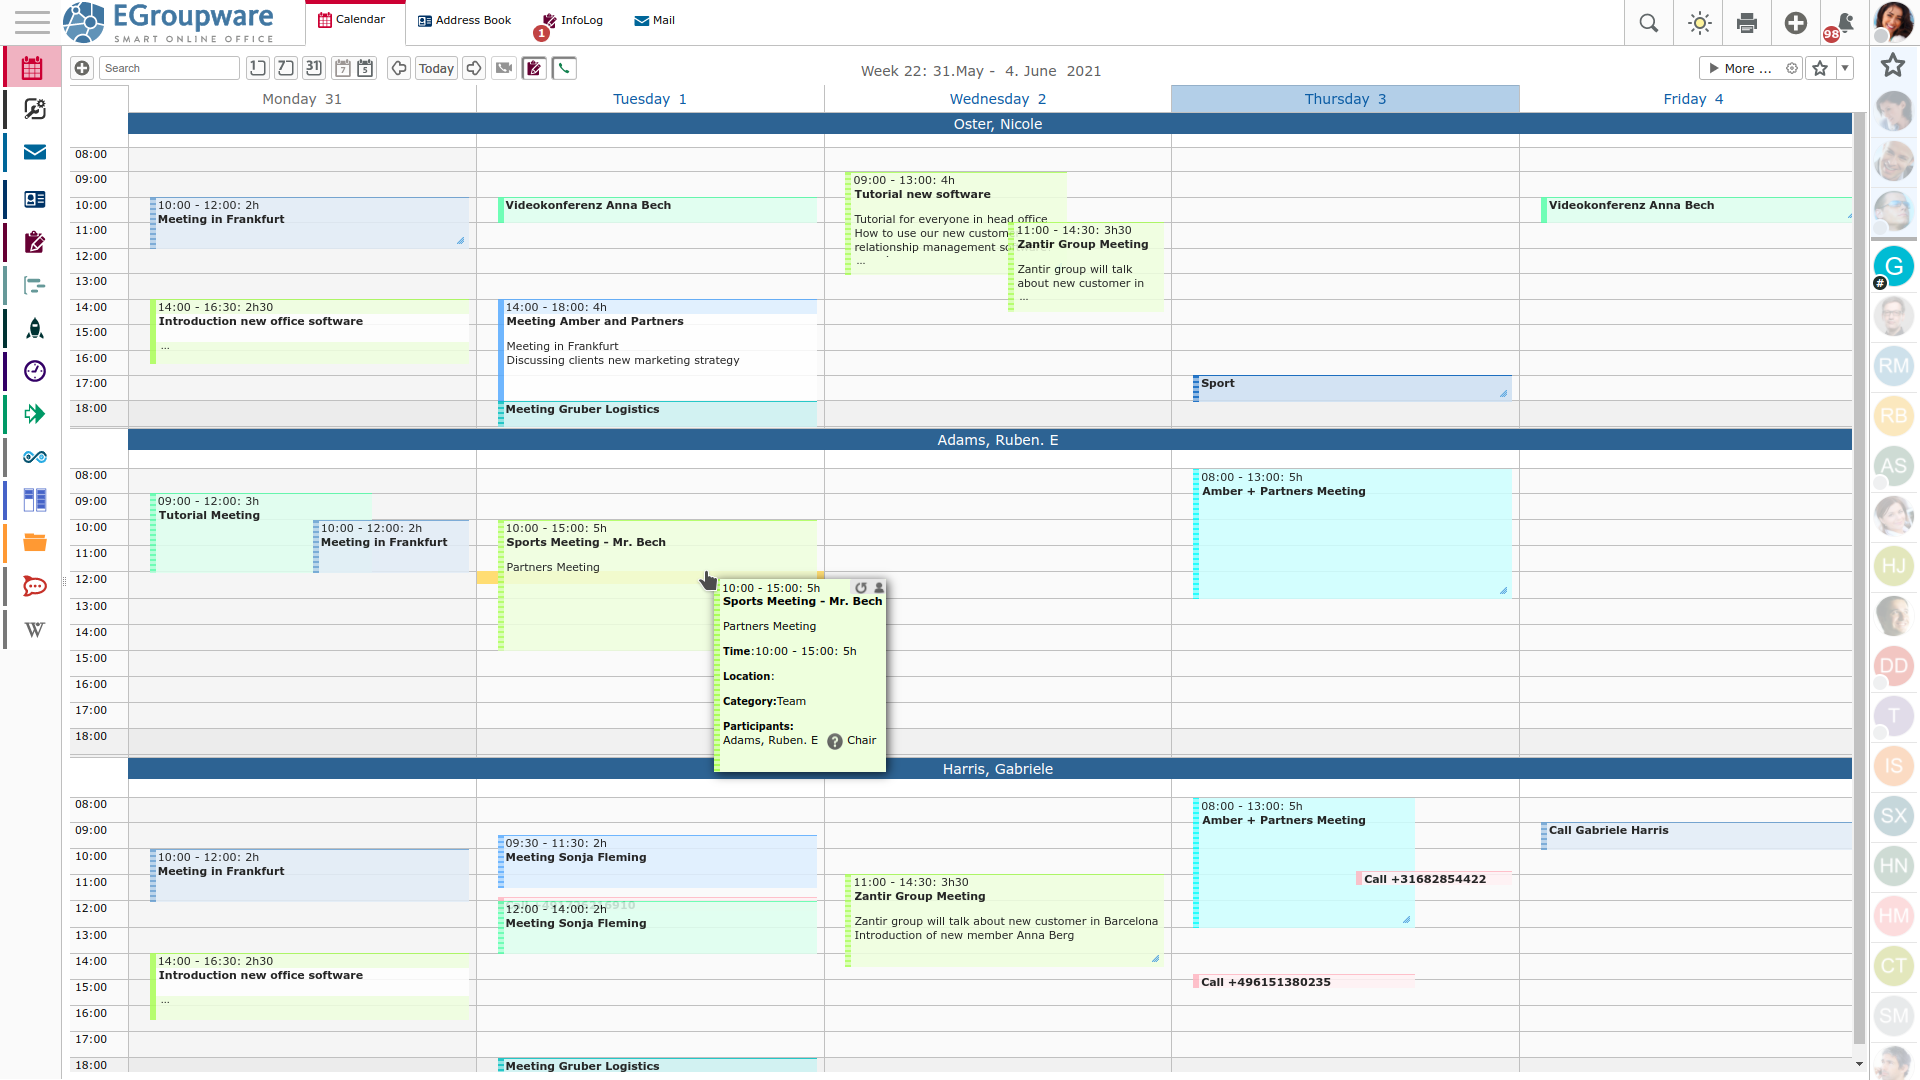Screen dimensions: 1920x1080
Task: Switch to Address Book tab
Action: (464, 20)
